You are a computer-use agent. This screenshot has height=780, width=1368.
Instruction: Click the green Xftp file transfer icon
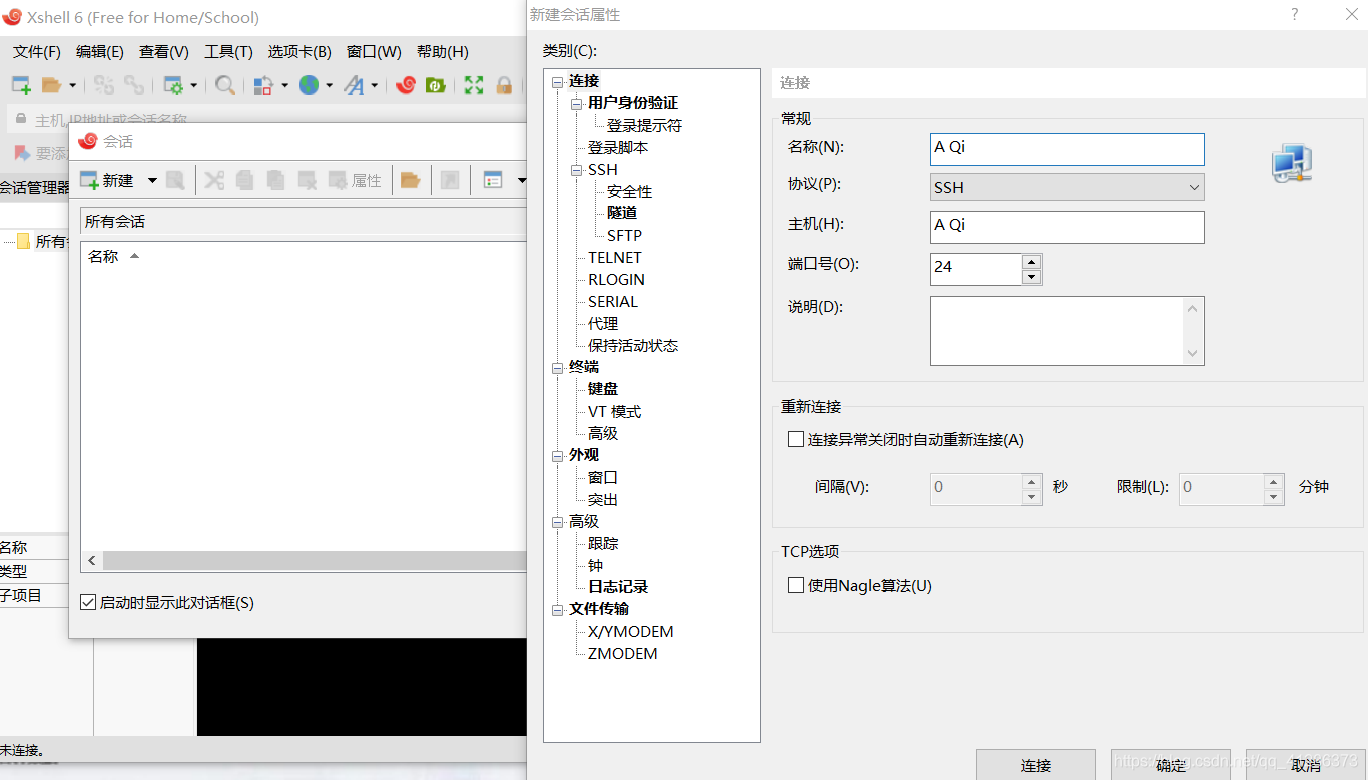tap(435, 85)
